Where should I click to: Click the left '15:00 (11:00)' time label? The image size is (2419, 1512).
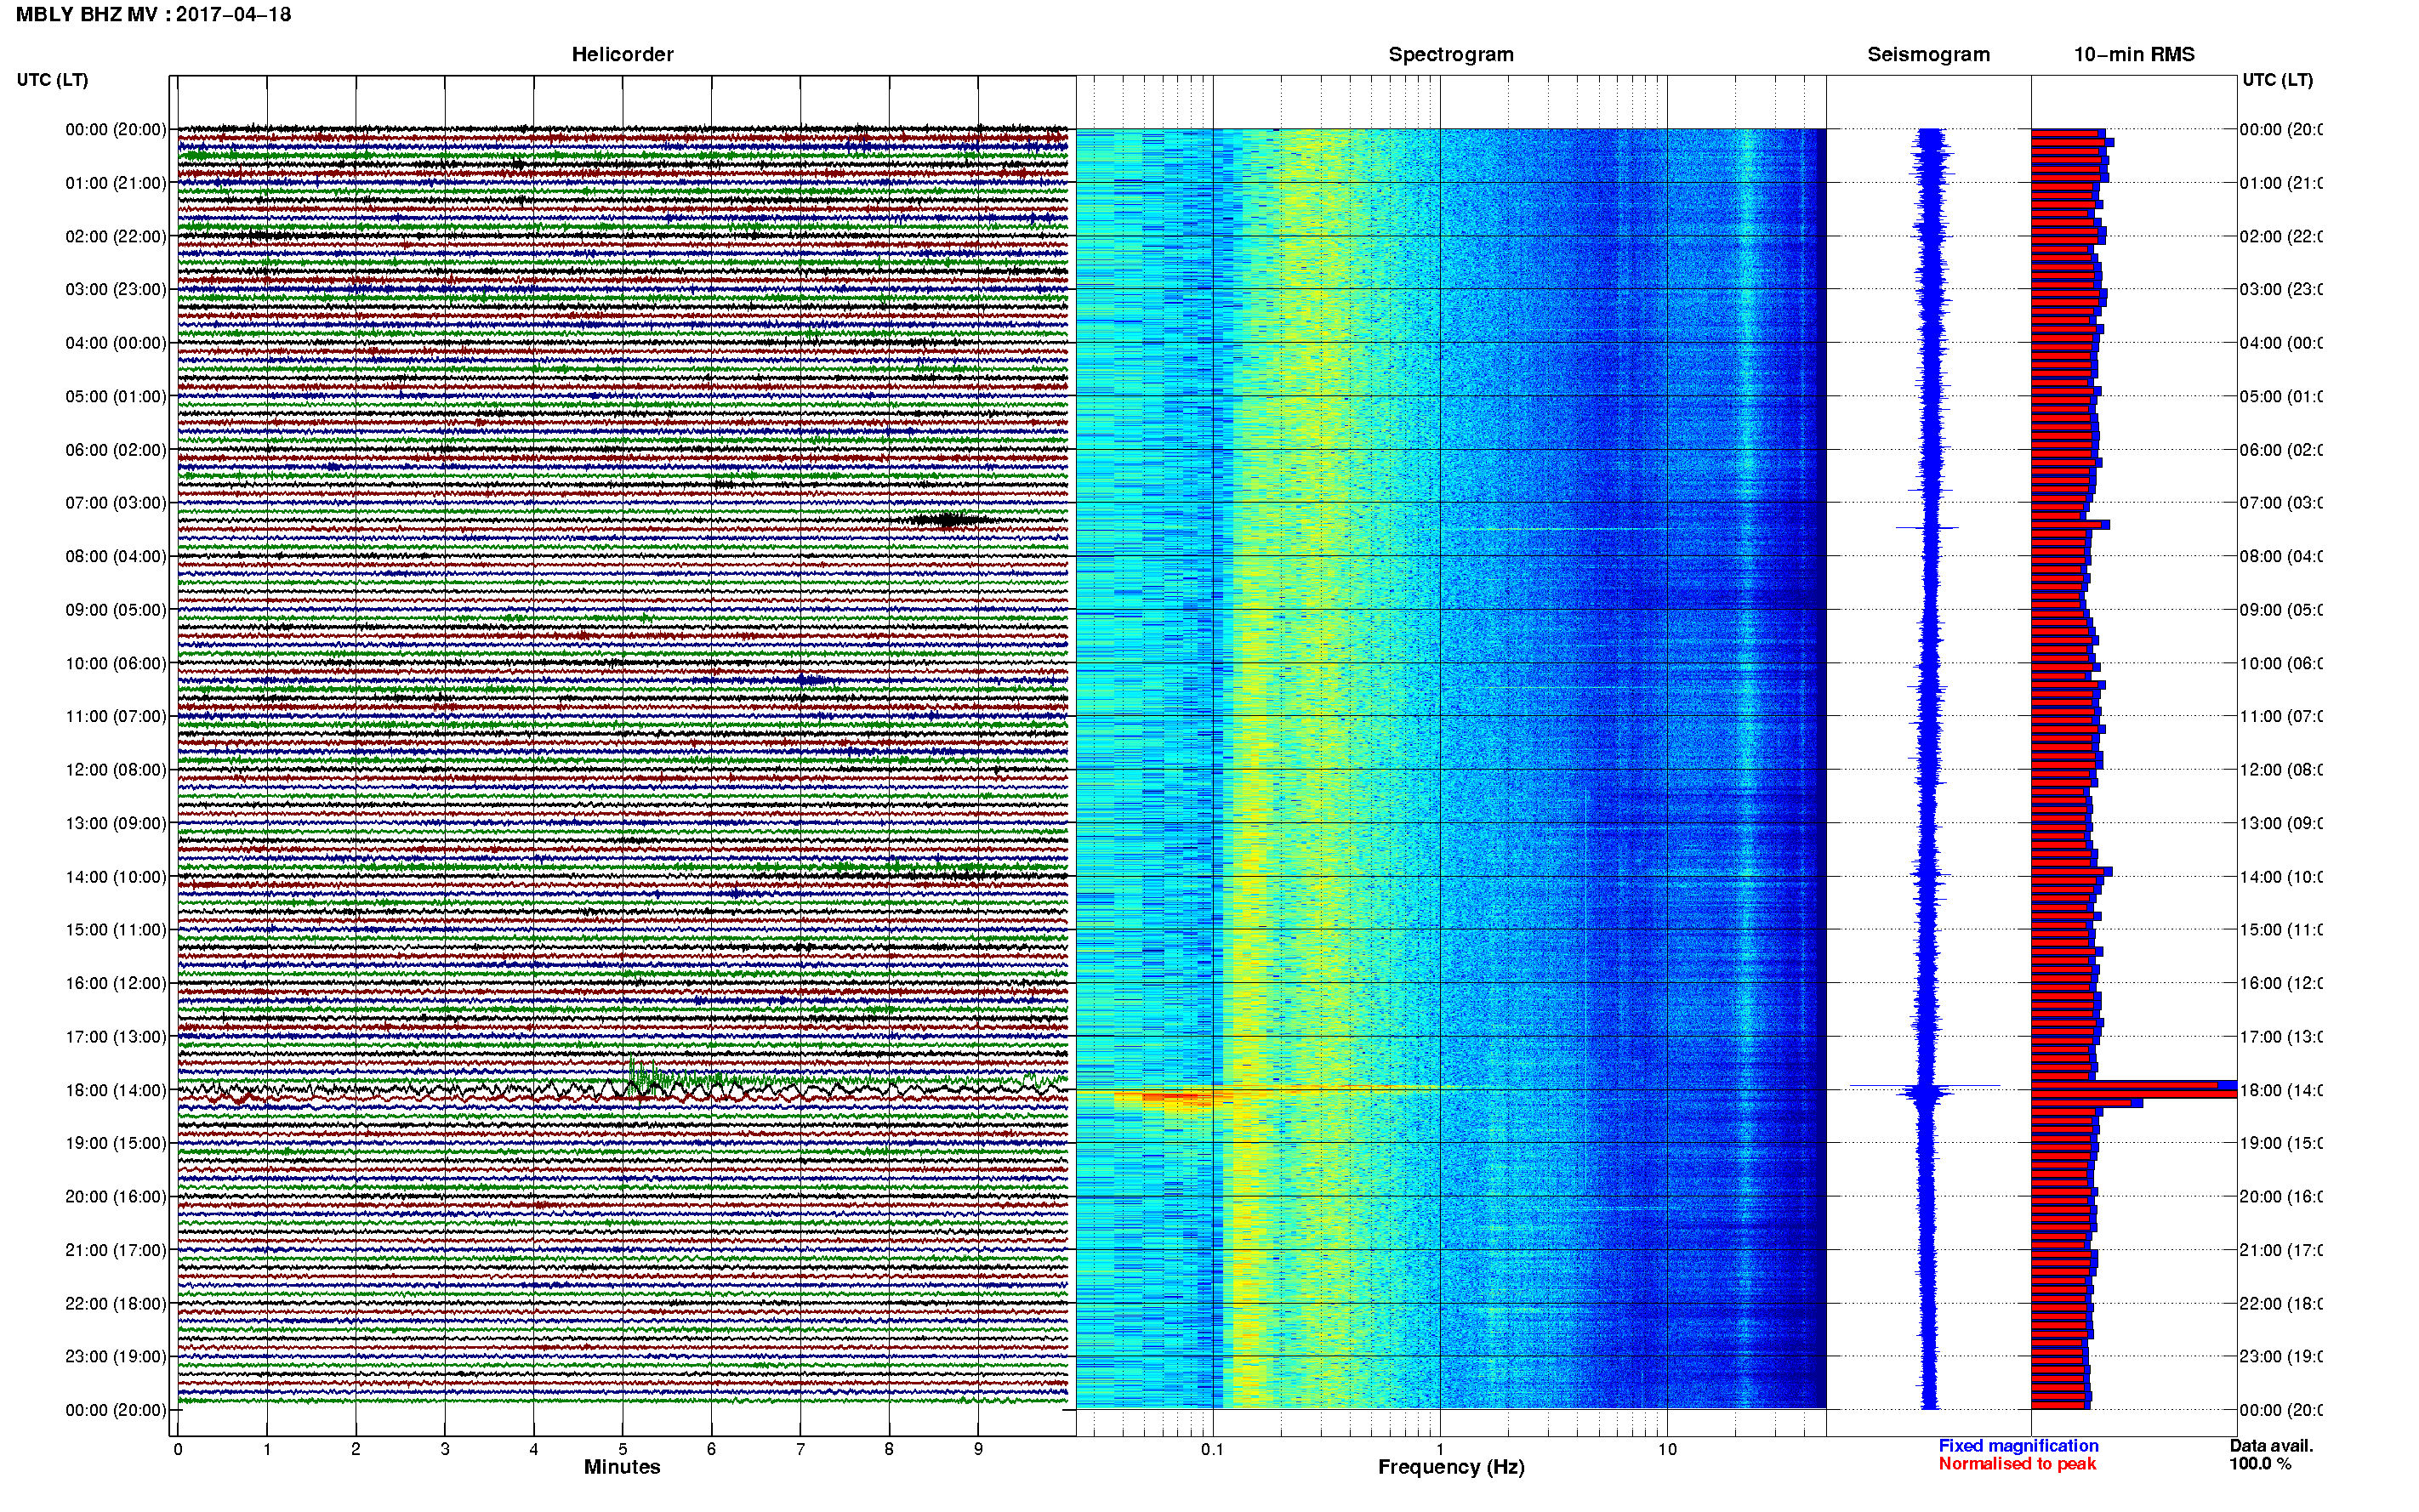(x=116, y=930)
